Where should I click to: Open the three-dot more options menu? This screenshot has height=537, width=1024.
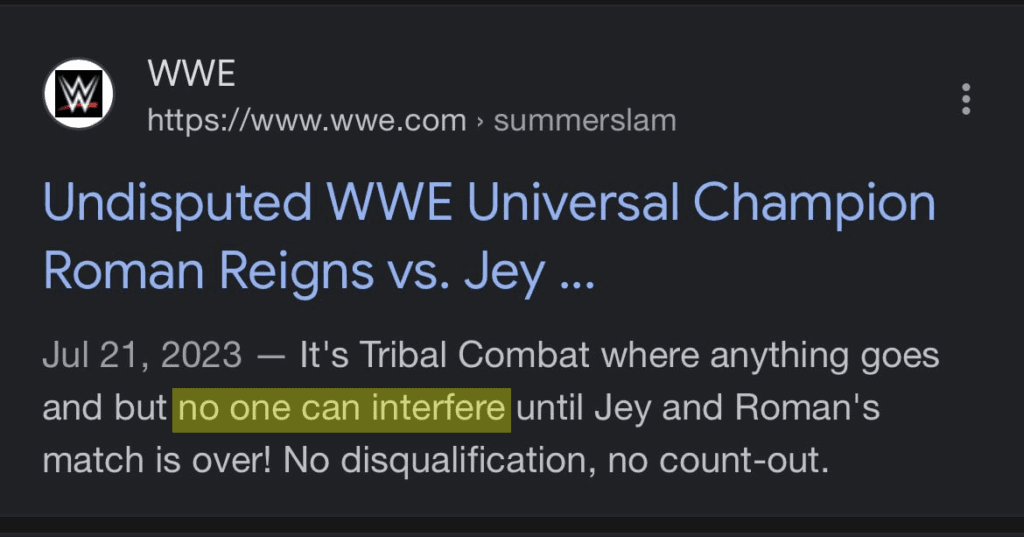(x=965, y=99)
